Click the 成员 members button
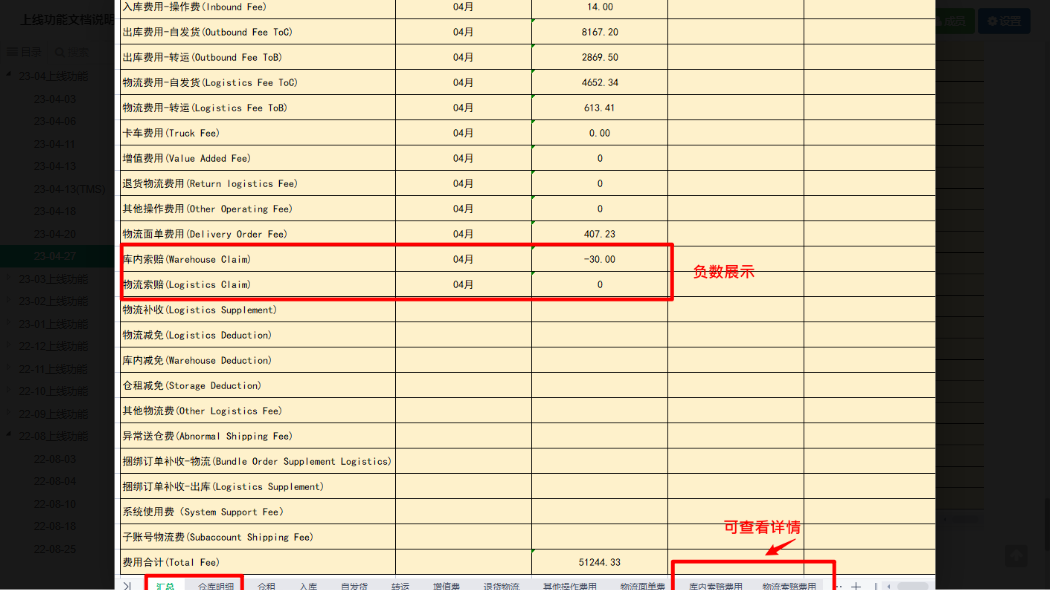Viewport: 1050px width, 590px height. pos(954,21)
